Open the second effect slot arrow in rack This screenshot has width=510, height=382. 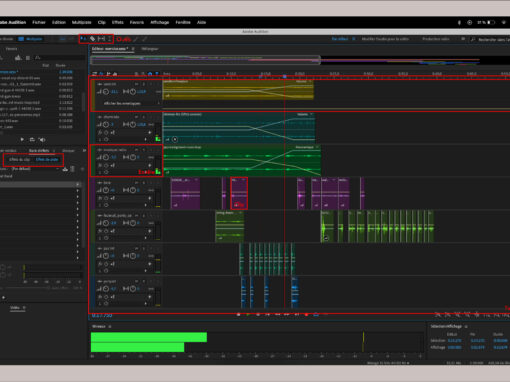[x=78, y=191]
